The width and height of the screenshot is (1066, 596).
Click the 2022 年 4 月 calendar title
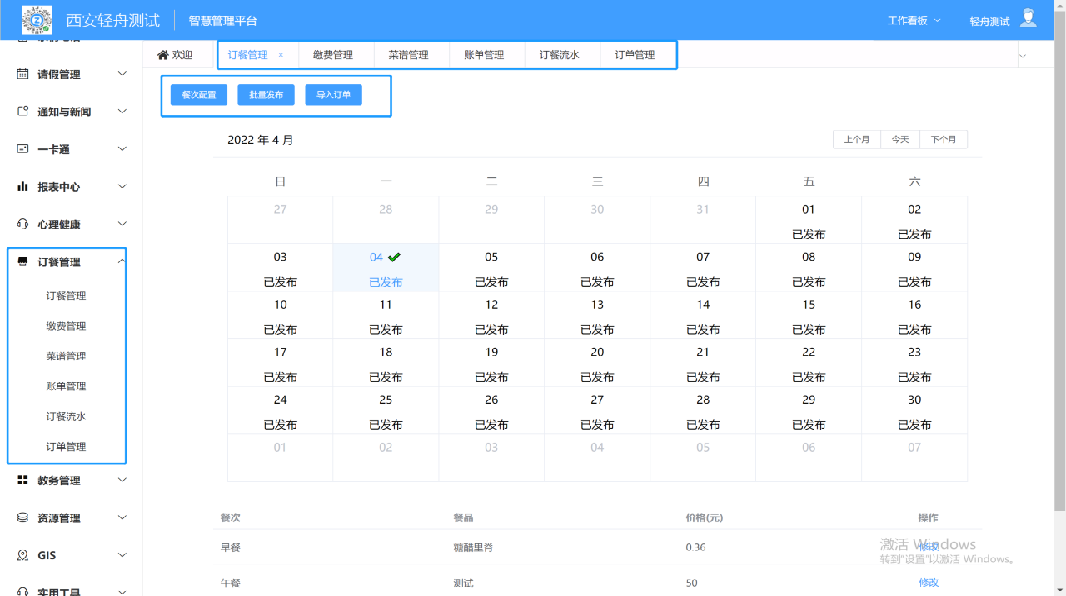point(260,140)
